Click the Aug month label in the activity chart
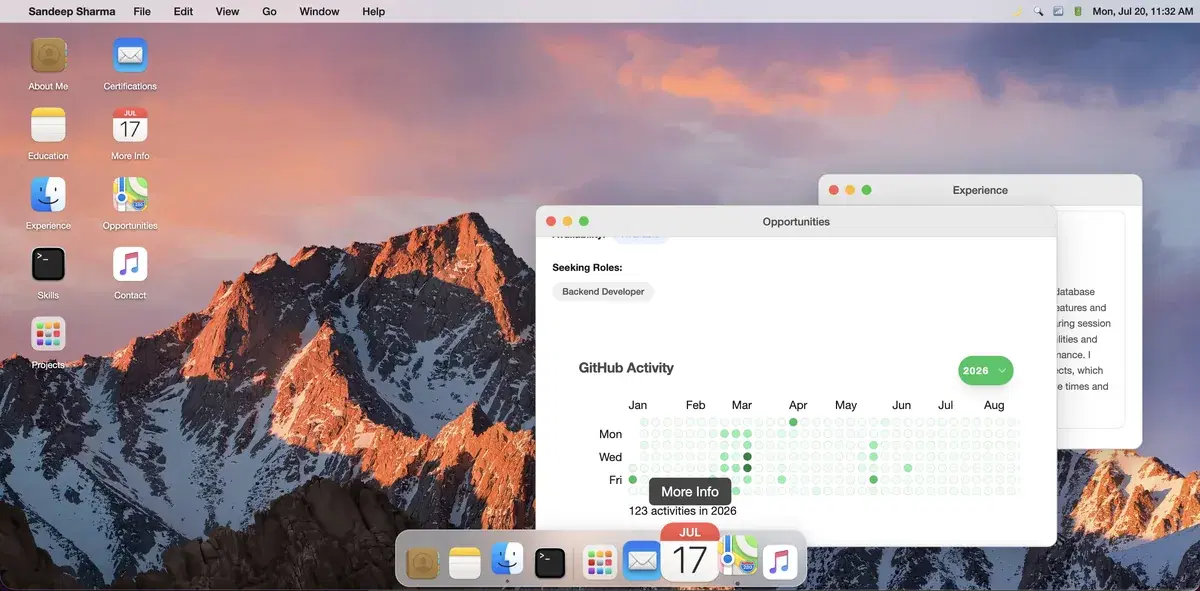 click(x=993, y=405)
